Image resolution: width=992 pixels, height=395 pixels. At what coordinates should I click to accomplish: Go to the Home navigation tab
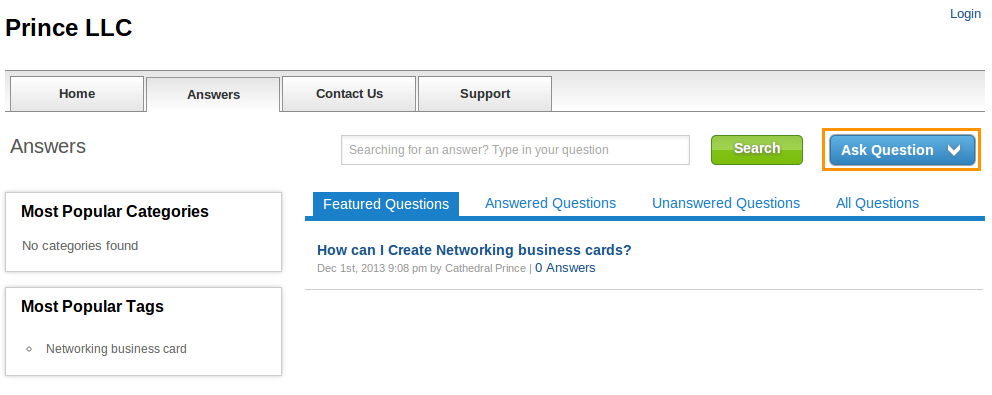[77, 94]
